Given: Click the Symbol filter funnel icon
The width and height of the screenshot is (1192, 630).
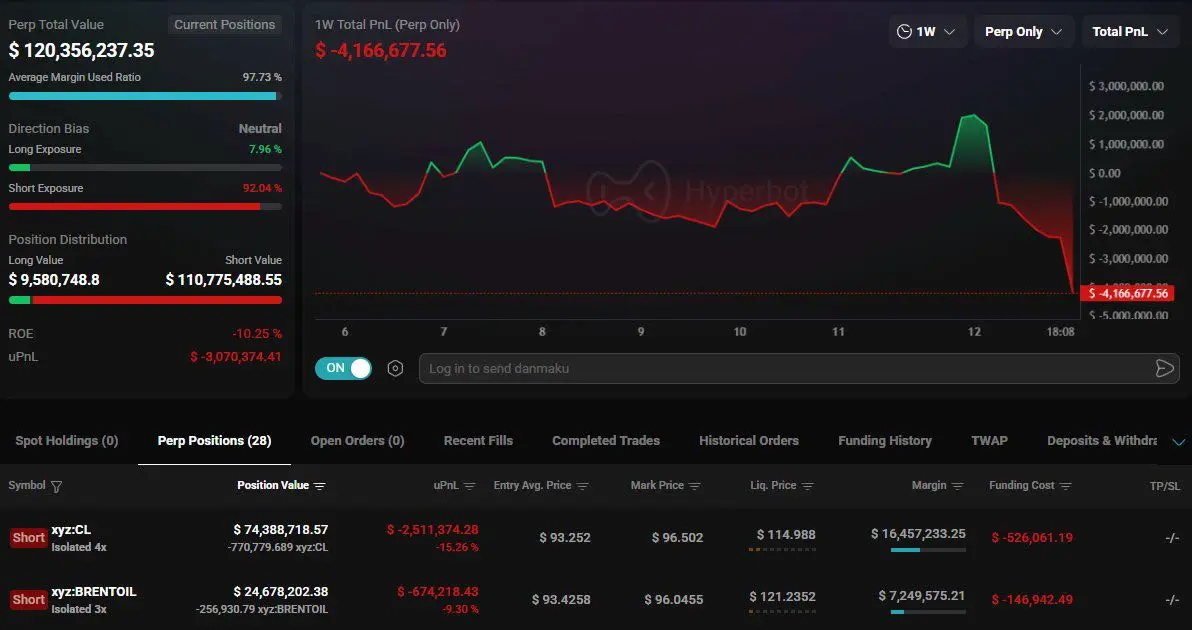Looking at the screenshot, I should pyautogui.click(x=56, y=486).
